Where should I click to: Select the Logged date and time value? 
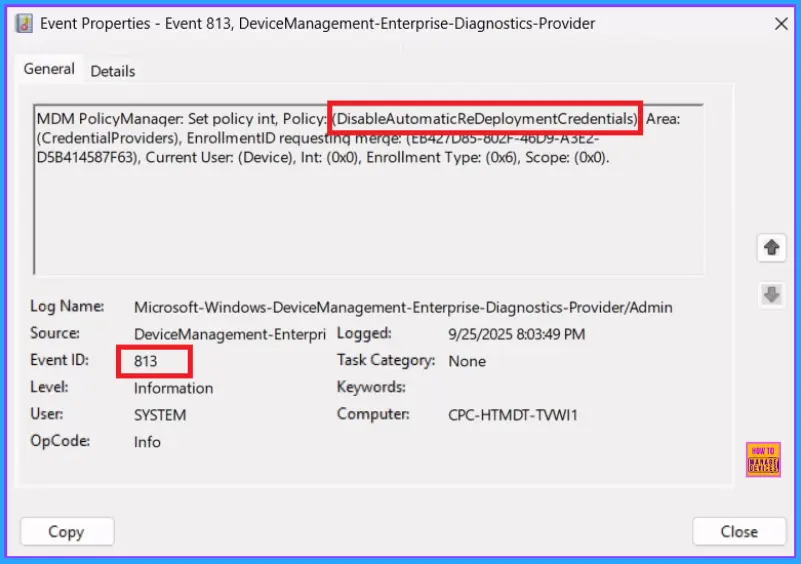[517, 334]
